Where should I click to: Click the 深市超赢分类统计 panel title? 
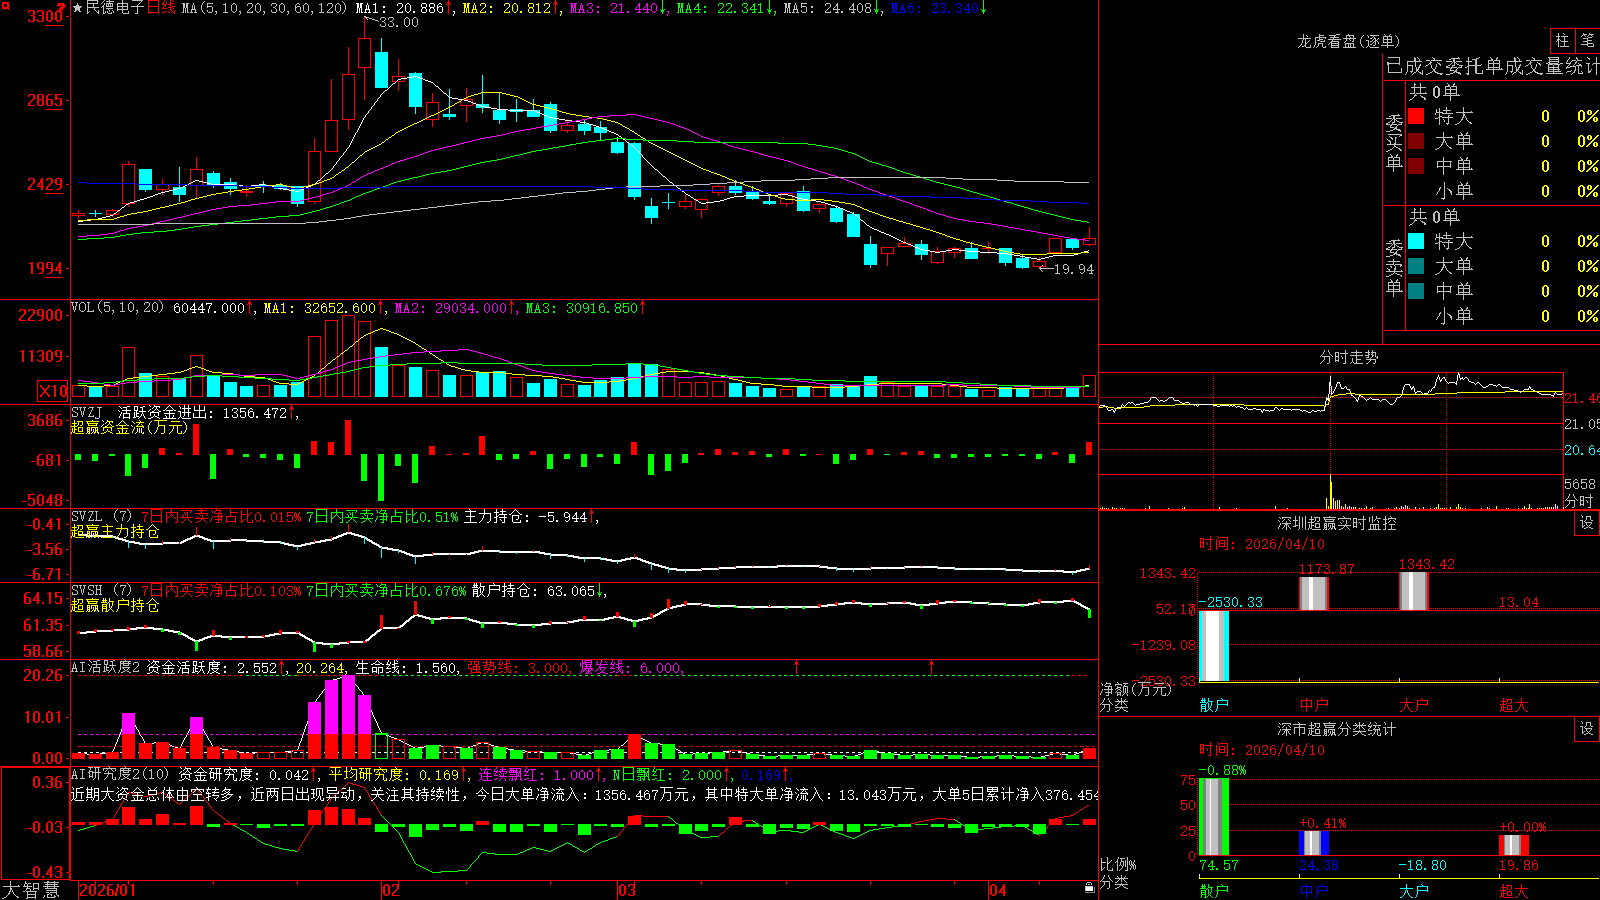1337,729
